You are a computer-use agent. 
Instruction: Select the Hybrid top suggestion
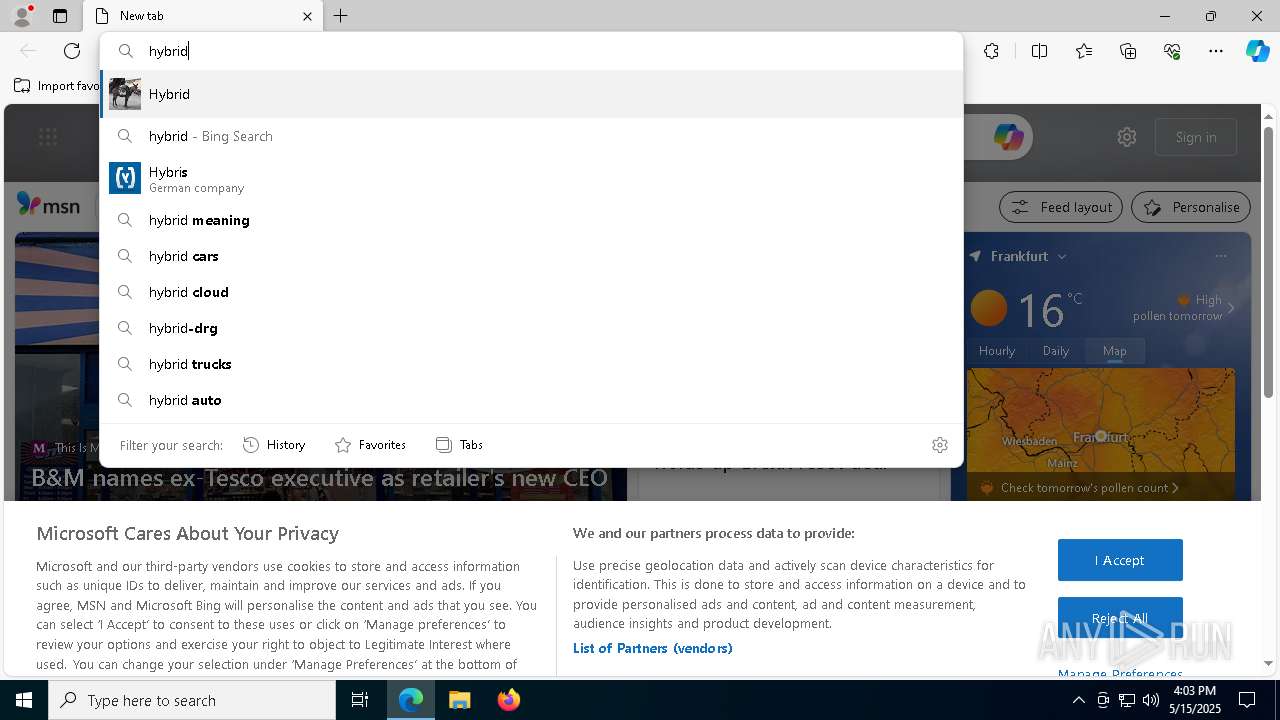coord(531,94)
